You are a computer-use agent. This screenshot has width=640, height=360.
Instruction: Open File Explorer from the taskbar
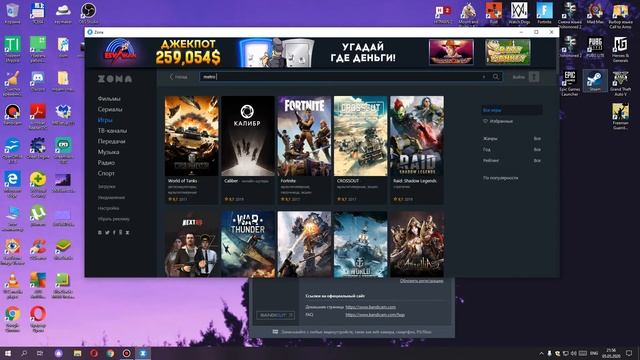78,353
